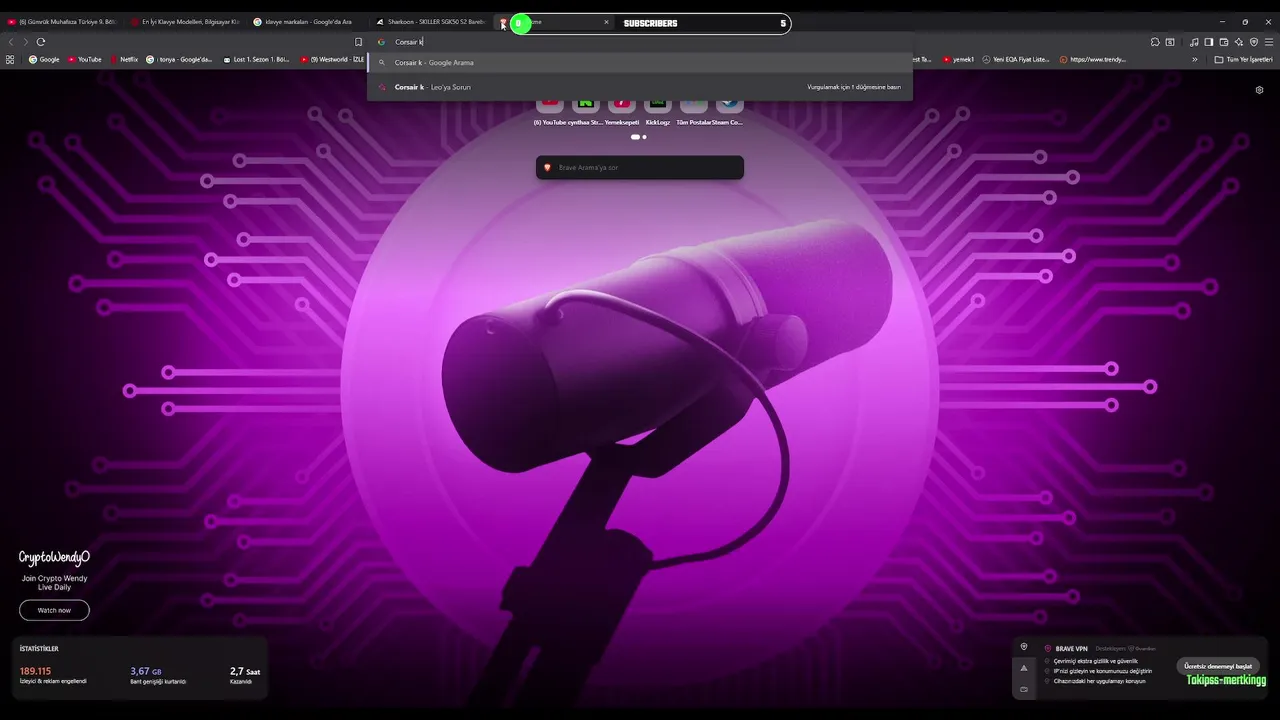Open the Lost 1. Sezon bookmark

pos(256,59)
